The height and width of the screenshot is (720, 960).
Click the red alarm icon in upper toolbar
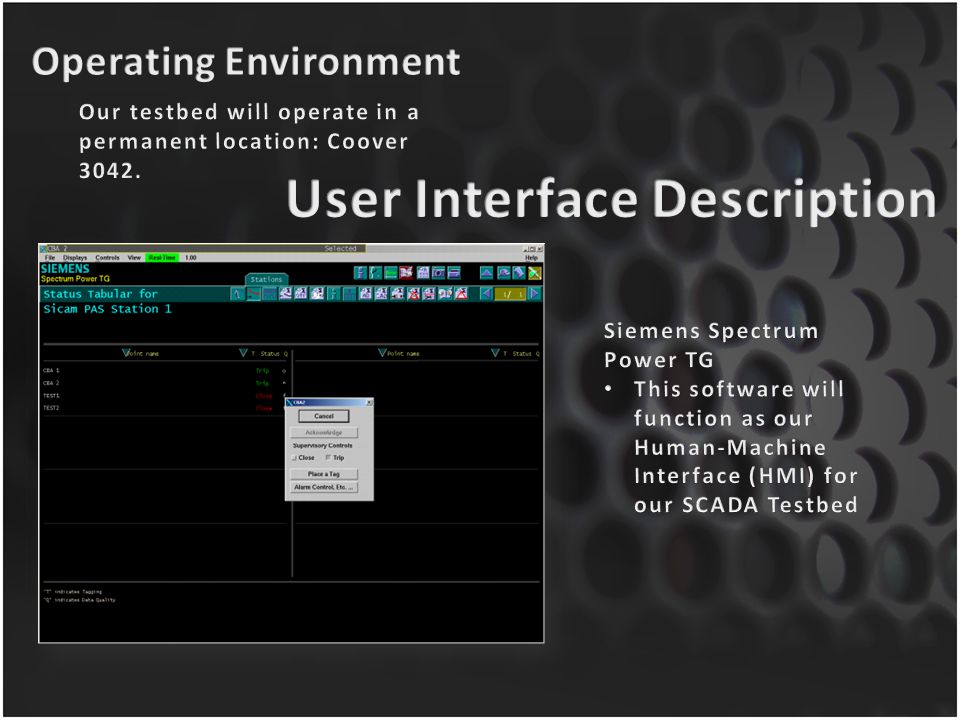406,272
